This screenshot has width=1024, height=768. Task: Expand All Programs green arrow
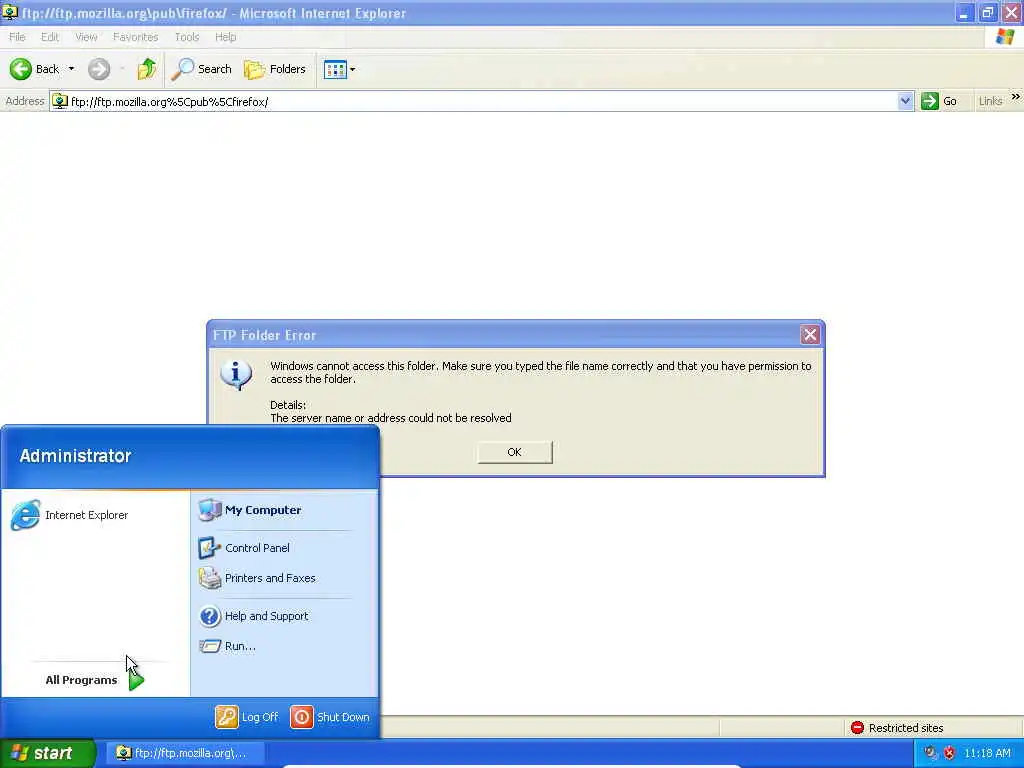(136, 680)
